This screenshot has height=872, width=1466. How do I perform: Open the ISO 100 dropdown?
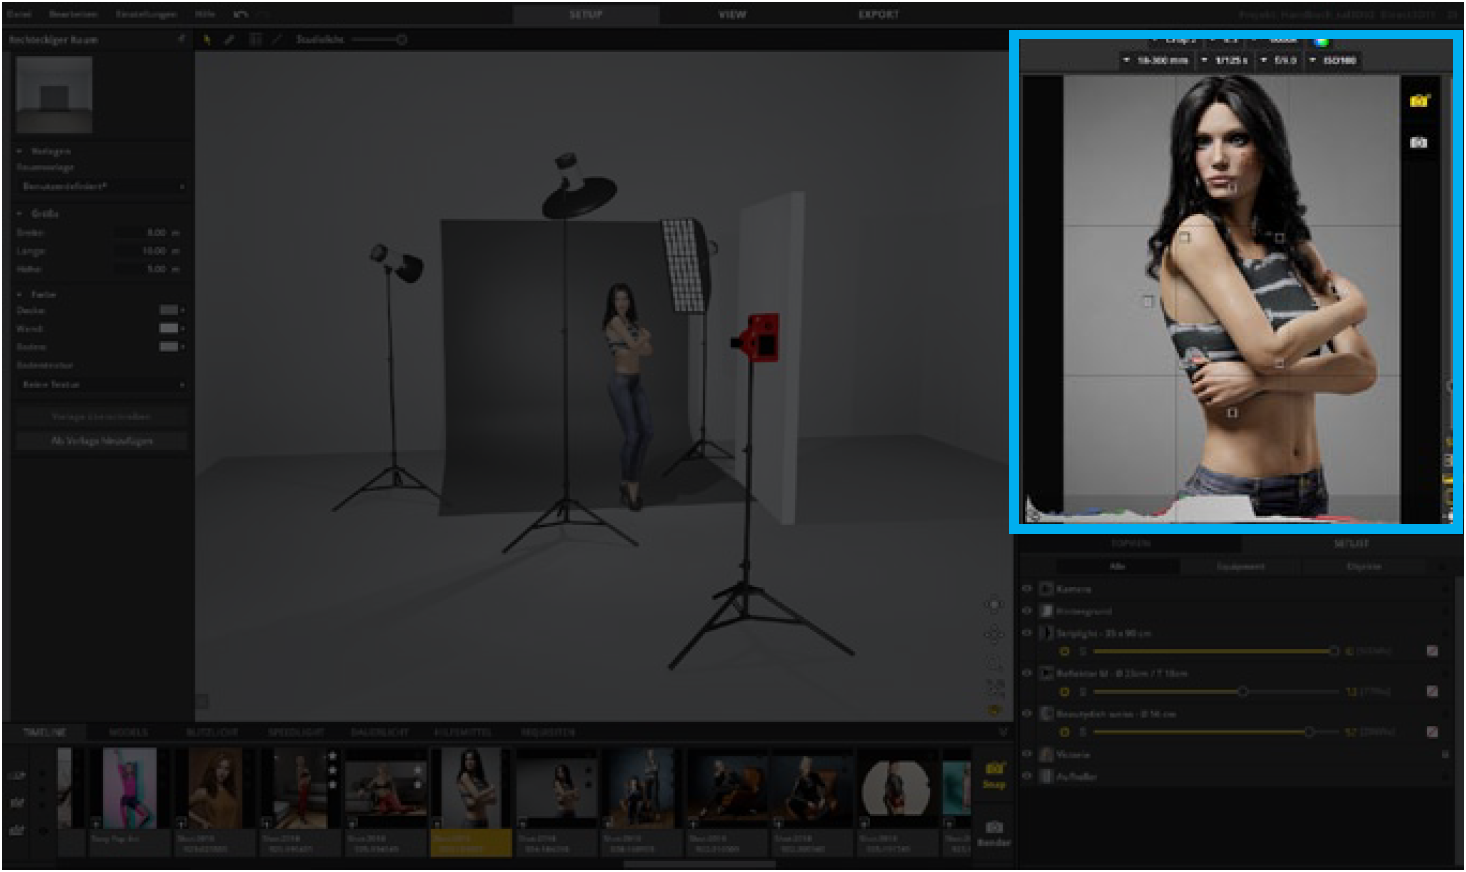point(1334,61)
